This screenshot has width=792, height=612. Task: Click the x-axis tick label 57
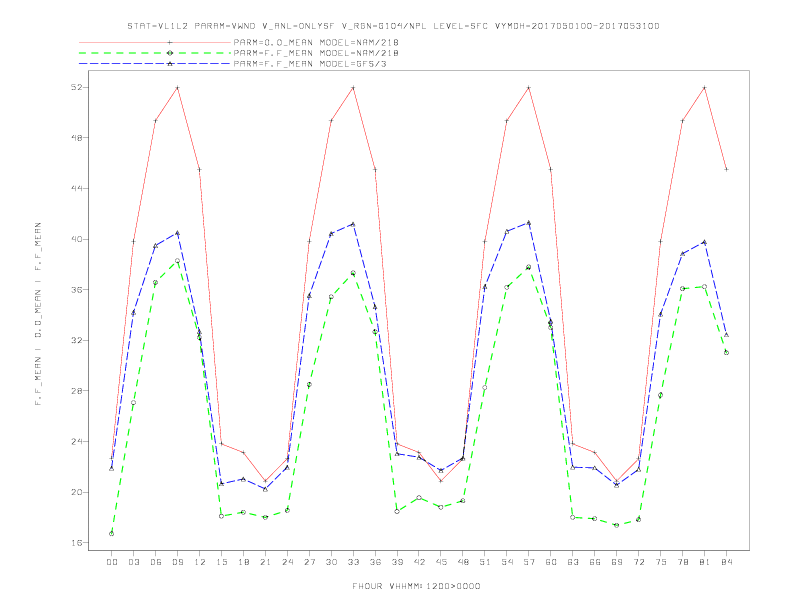click(529, 562)
